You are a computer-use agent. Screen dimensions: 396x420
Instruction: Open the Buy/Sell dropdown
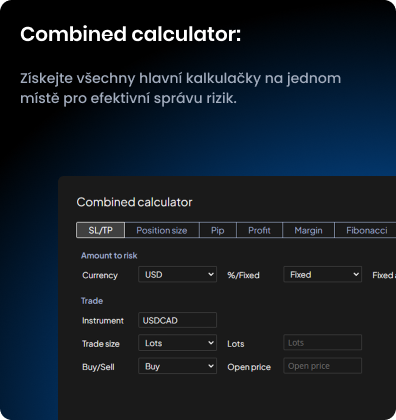tap(177, 366)
